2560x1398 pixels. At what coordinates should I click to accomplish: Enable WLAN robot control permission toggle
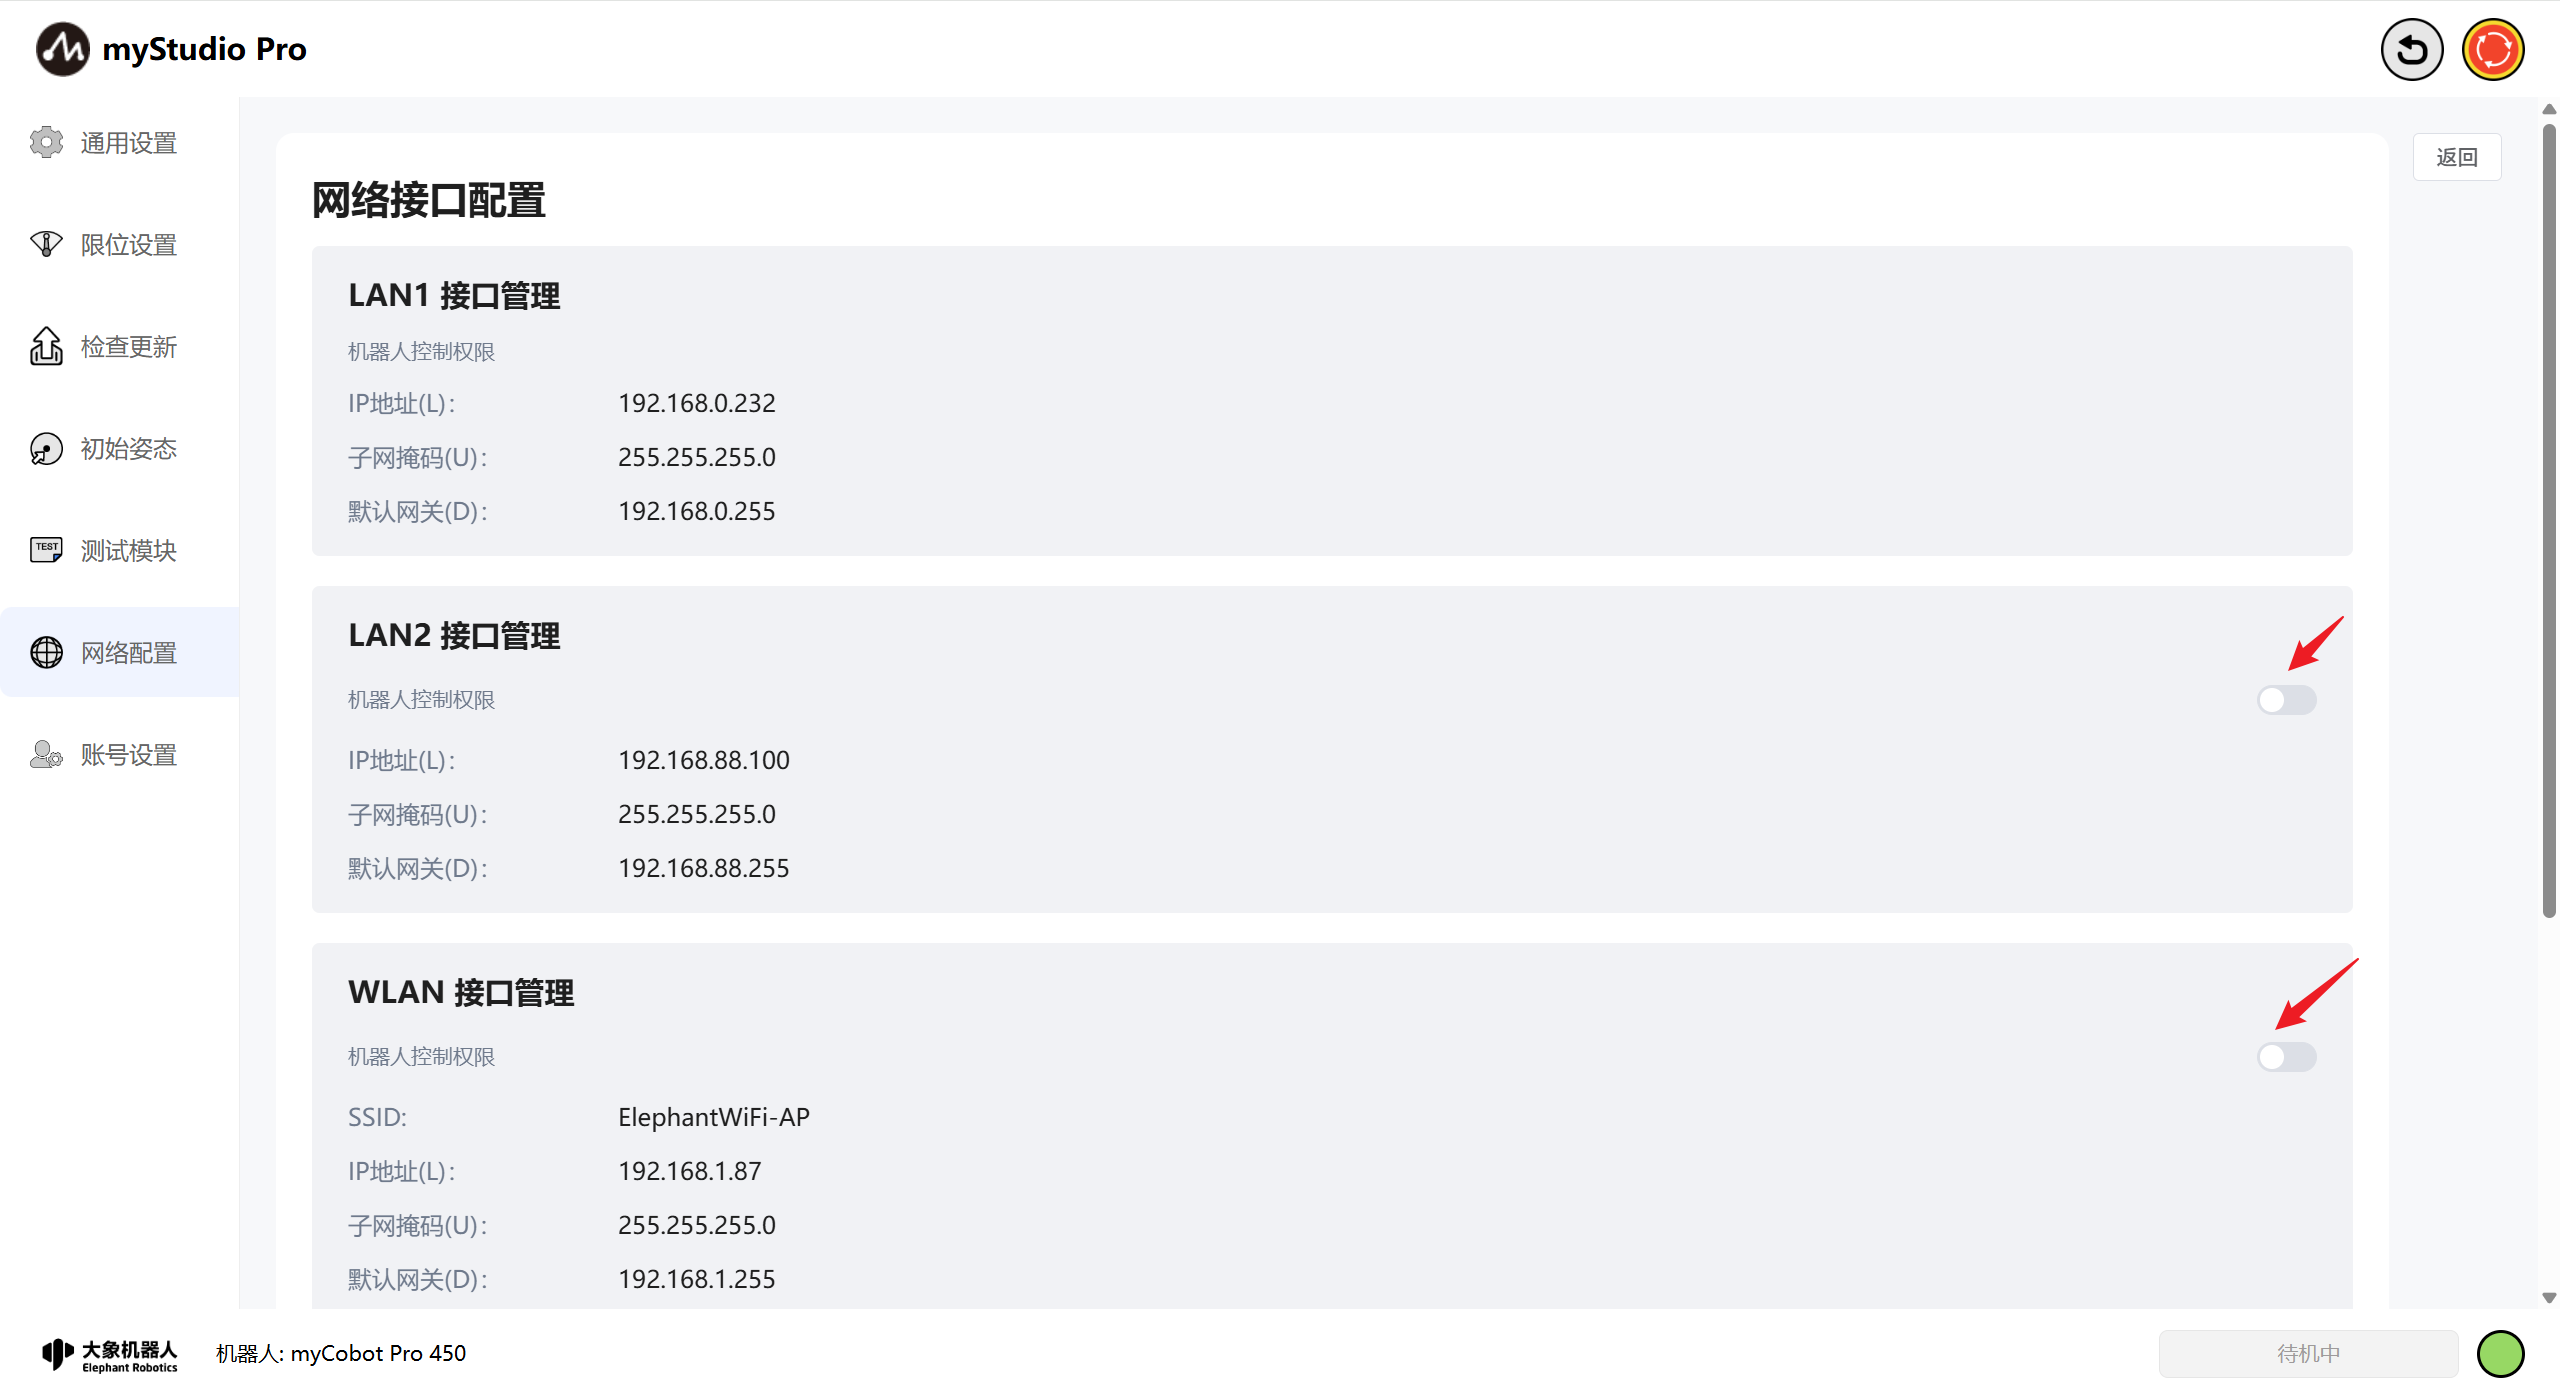(x=2286, y=1057)
